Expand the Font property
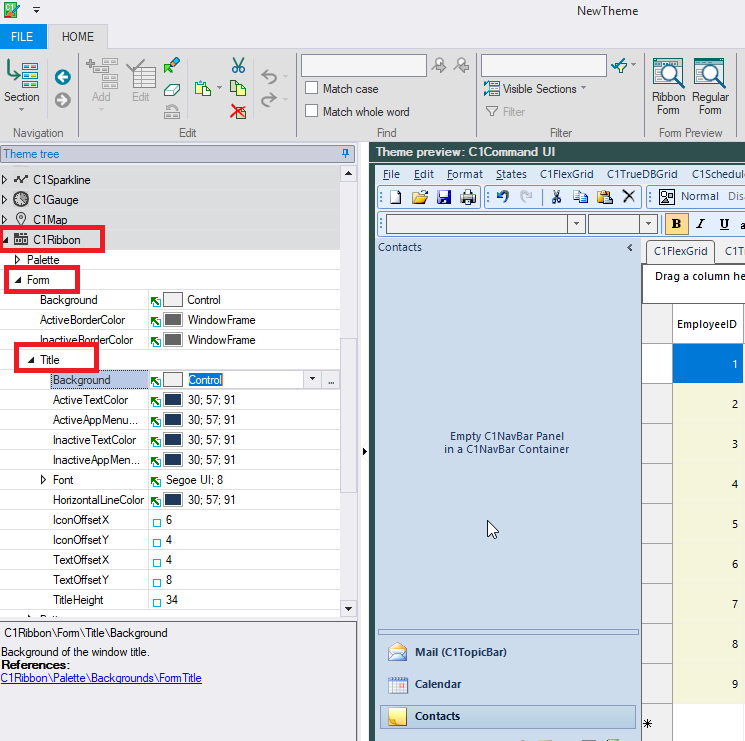This screenshot has height=741, width=745. (x=43, y=480)
